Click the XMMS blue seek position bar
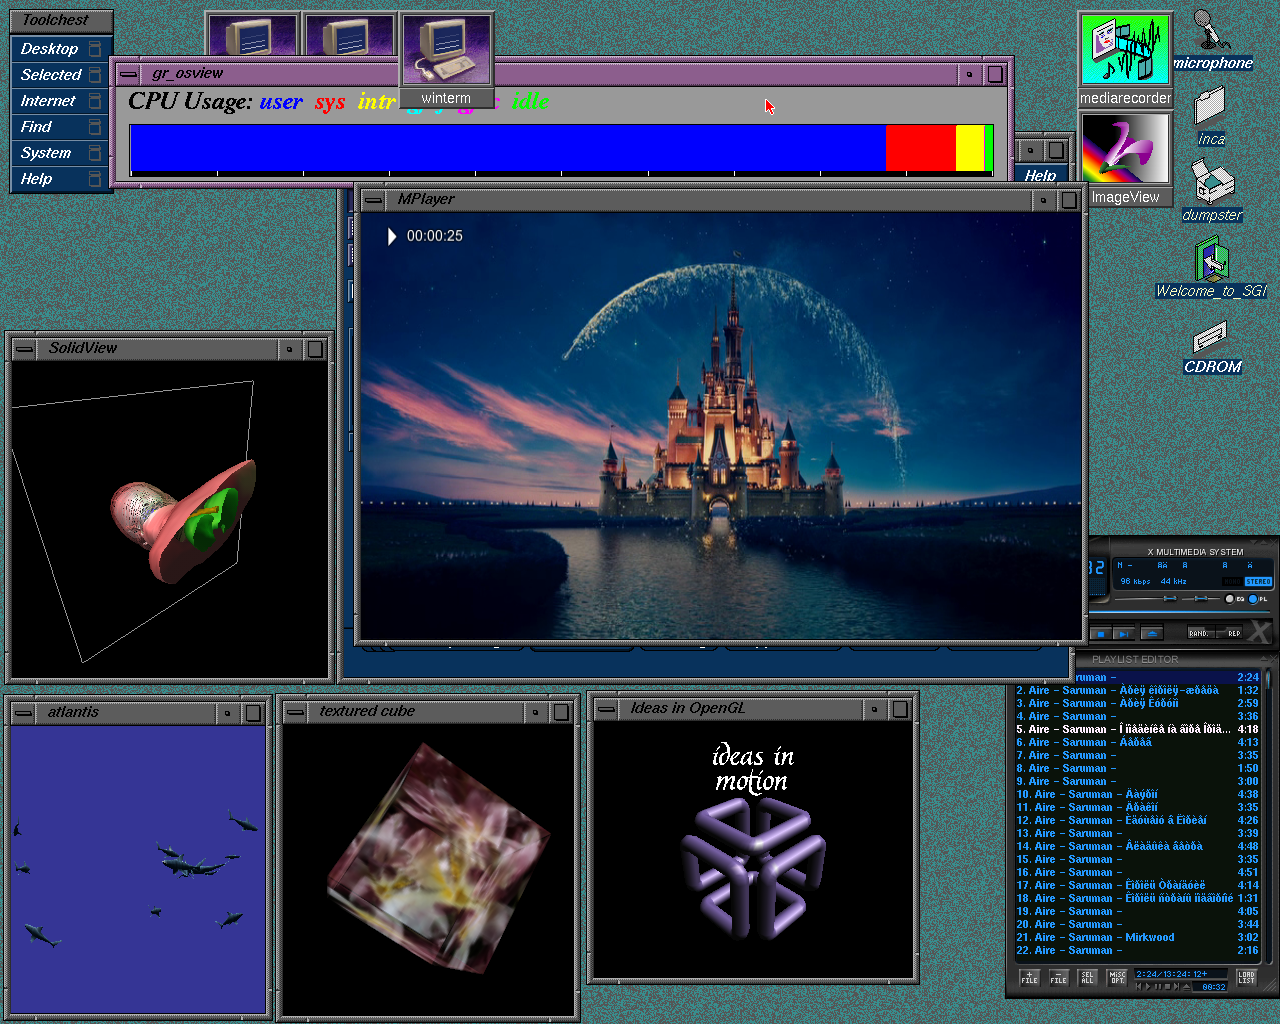This screenshot has width=1280, height=1024. tap(1179, 612)
